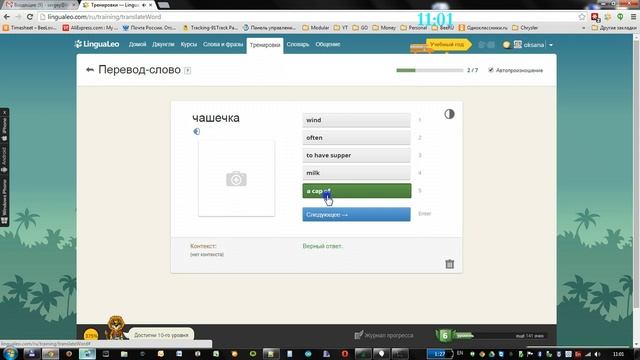Click the Учебный год yellow banner

[448, 44]
